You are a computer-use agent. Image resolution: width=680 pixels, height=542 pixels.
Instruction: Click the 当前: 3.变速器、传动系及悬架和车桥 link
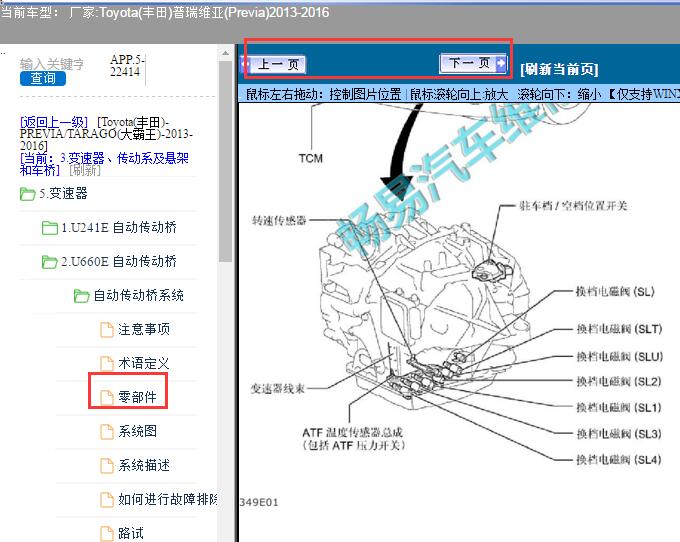coord(104,164)
